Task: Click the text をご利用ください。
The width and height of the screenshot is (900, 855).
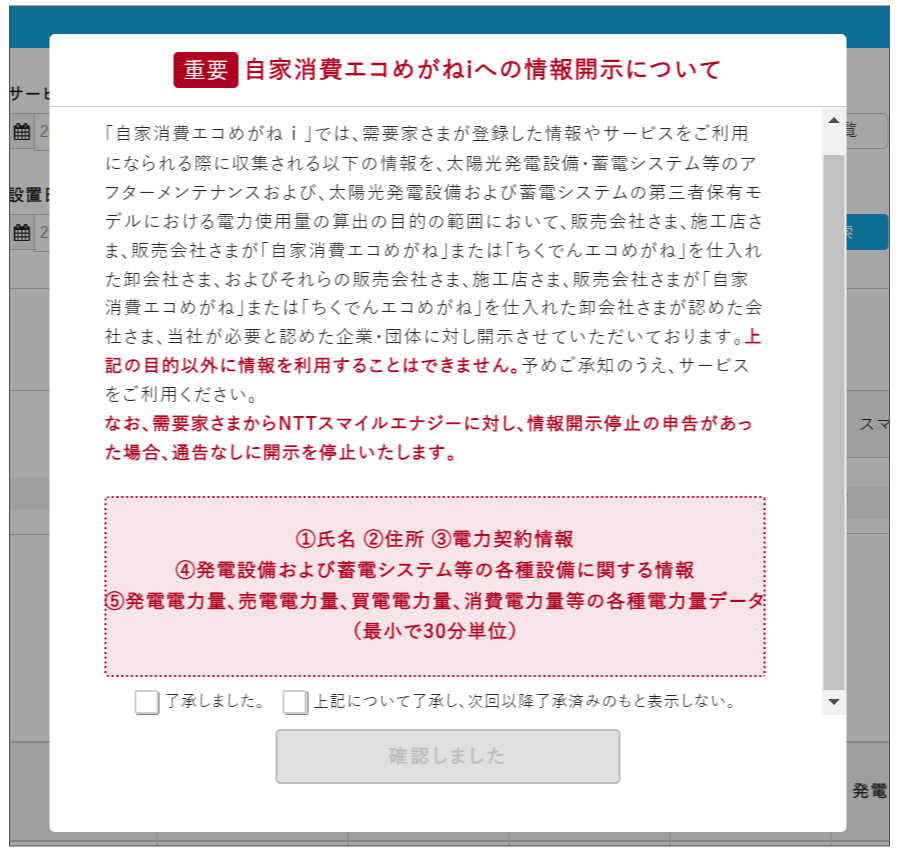Action: click(x=182, y=394)
